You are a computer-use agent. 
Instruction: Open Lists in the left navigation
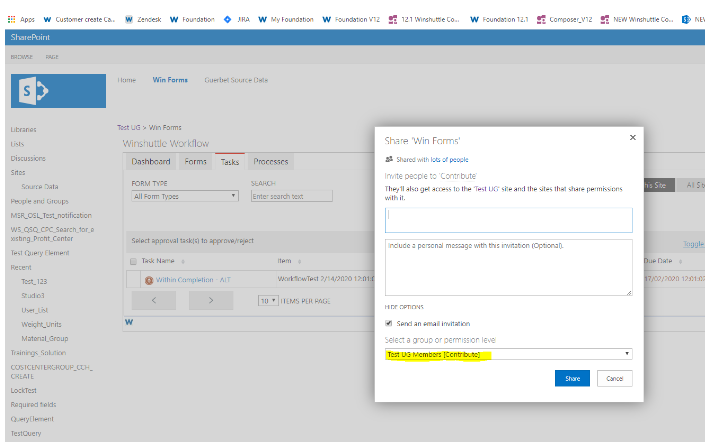[x=17, y=144]
